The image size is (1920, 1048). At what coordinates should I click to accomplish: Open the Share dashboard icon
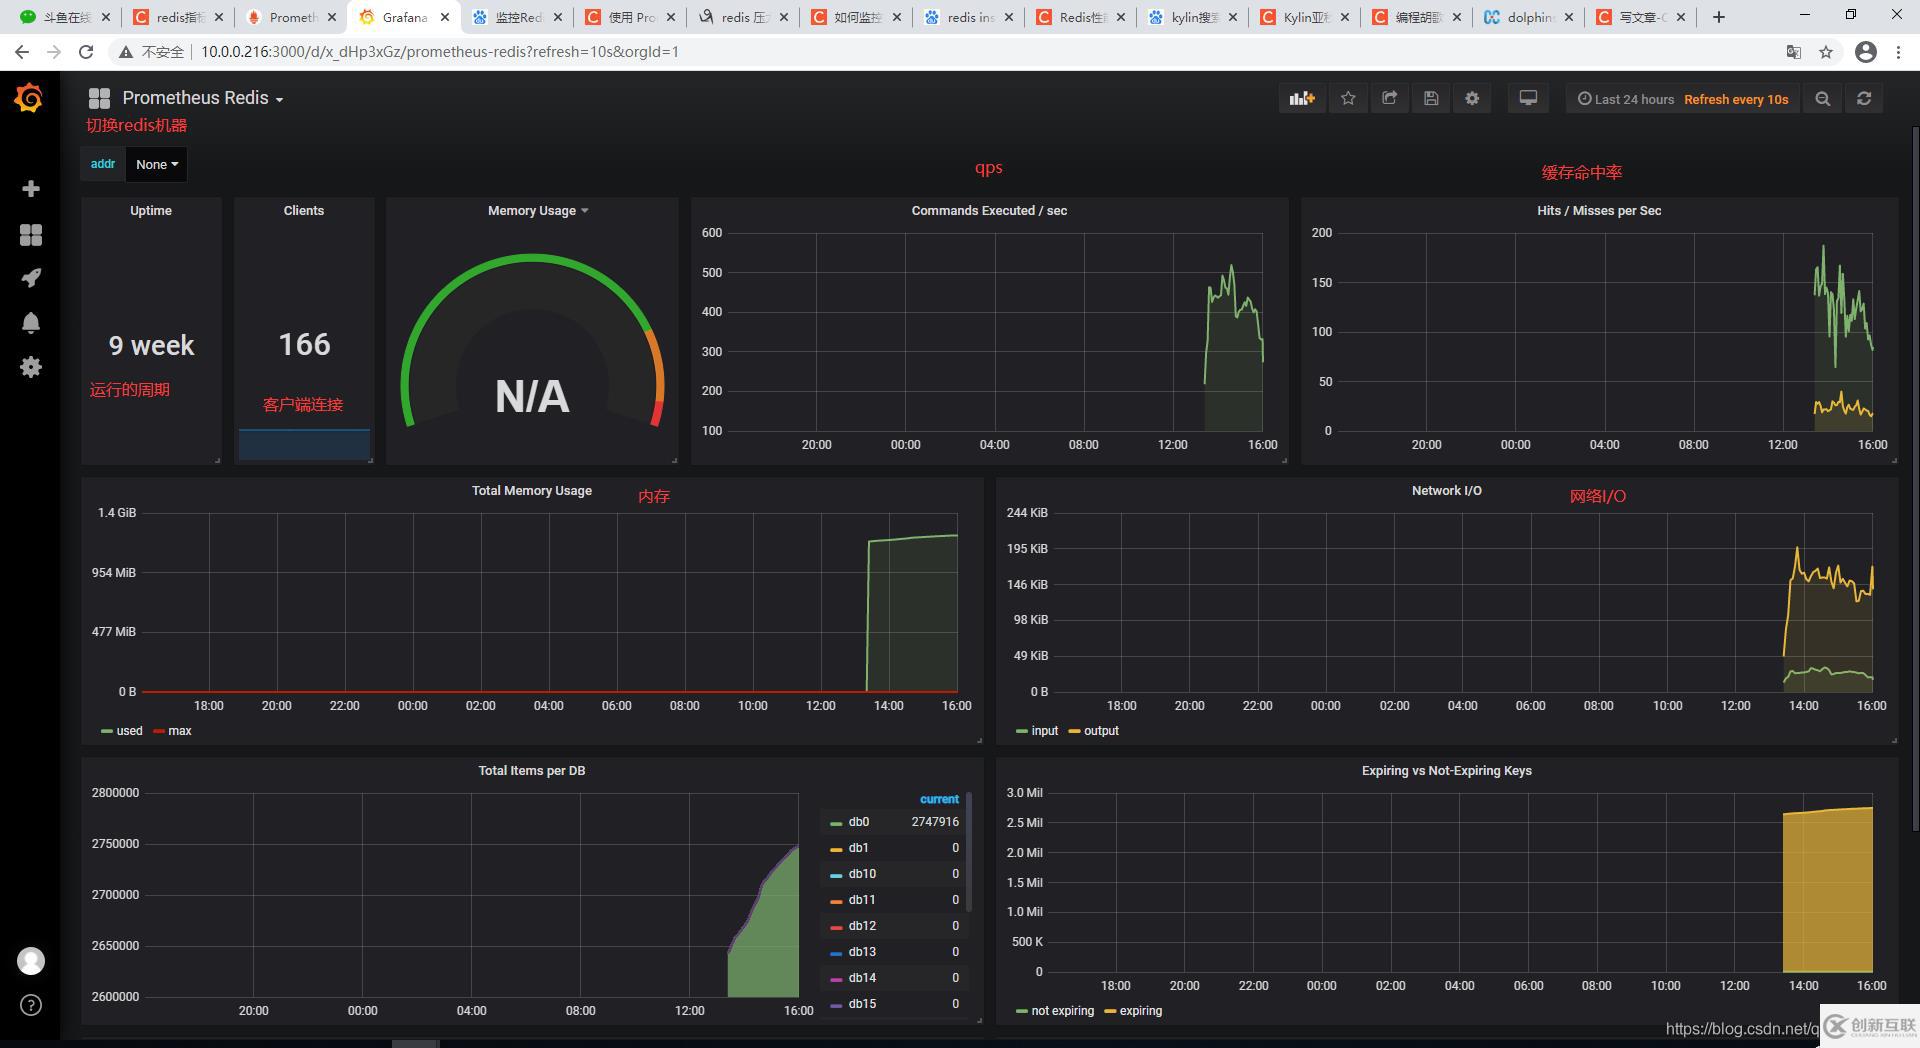[1389, 98]
